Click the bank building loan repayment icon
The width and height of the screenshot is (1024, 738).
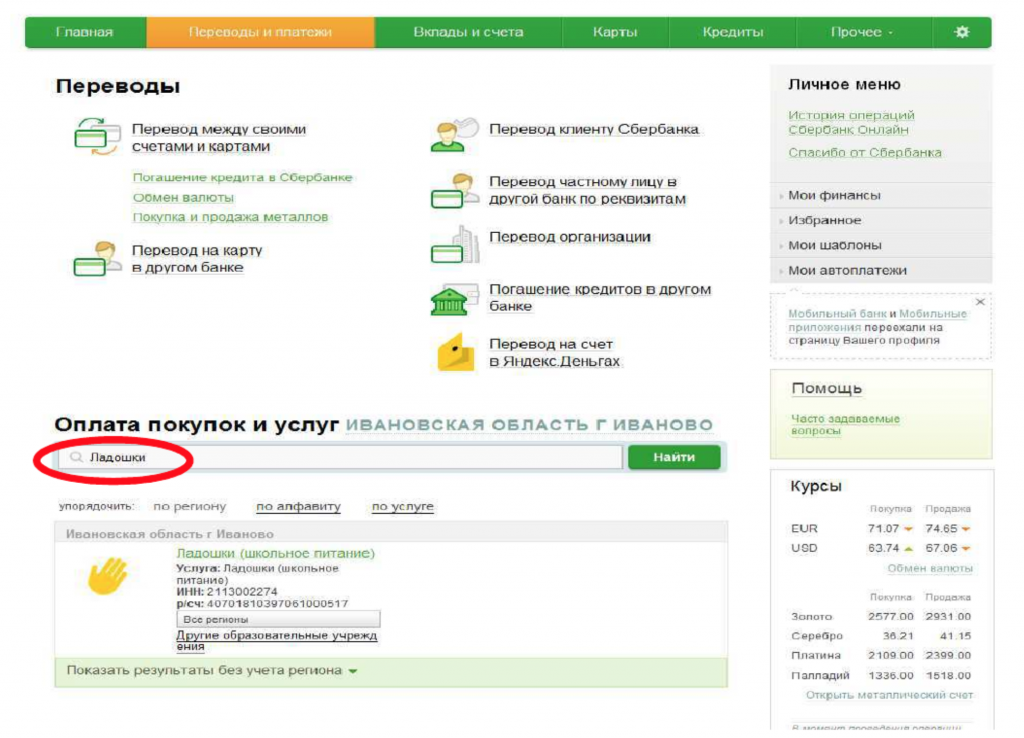(x=454, y=300)
